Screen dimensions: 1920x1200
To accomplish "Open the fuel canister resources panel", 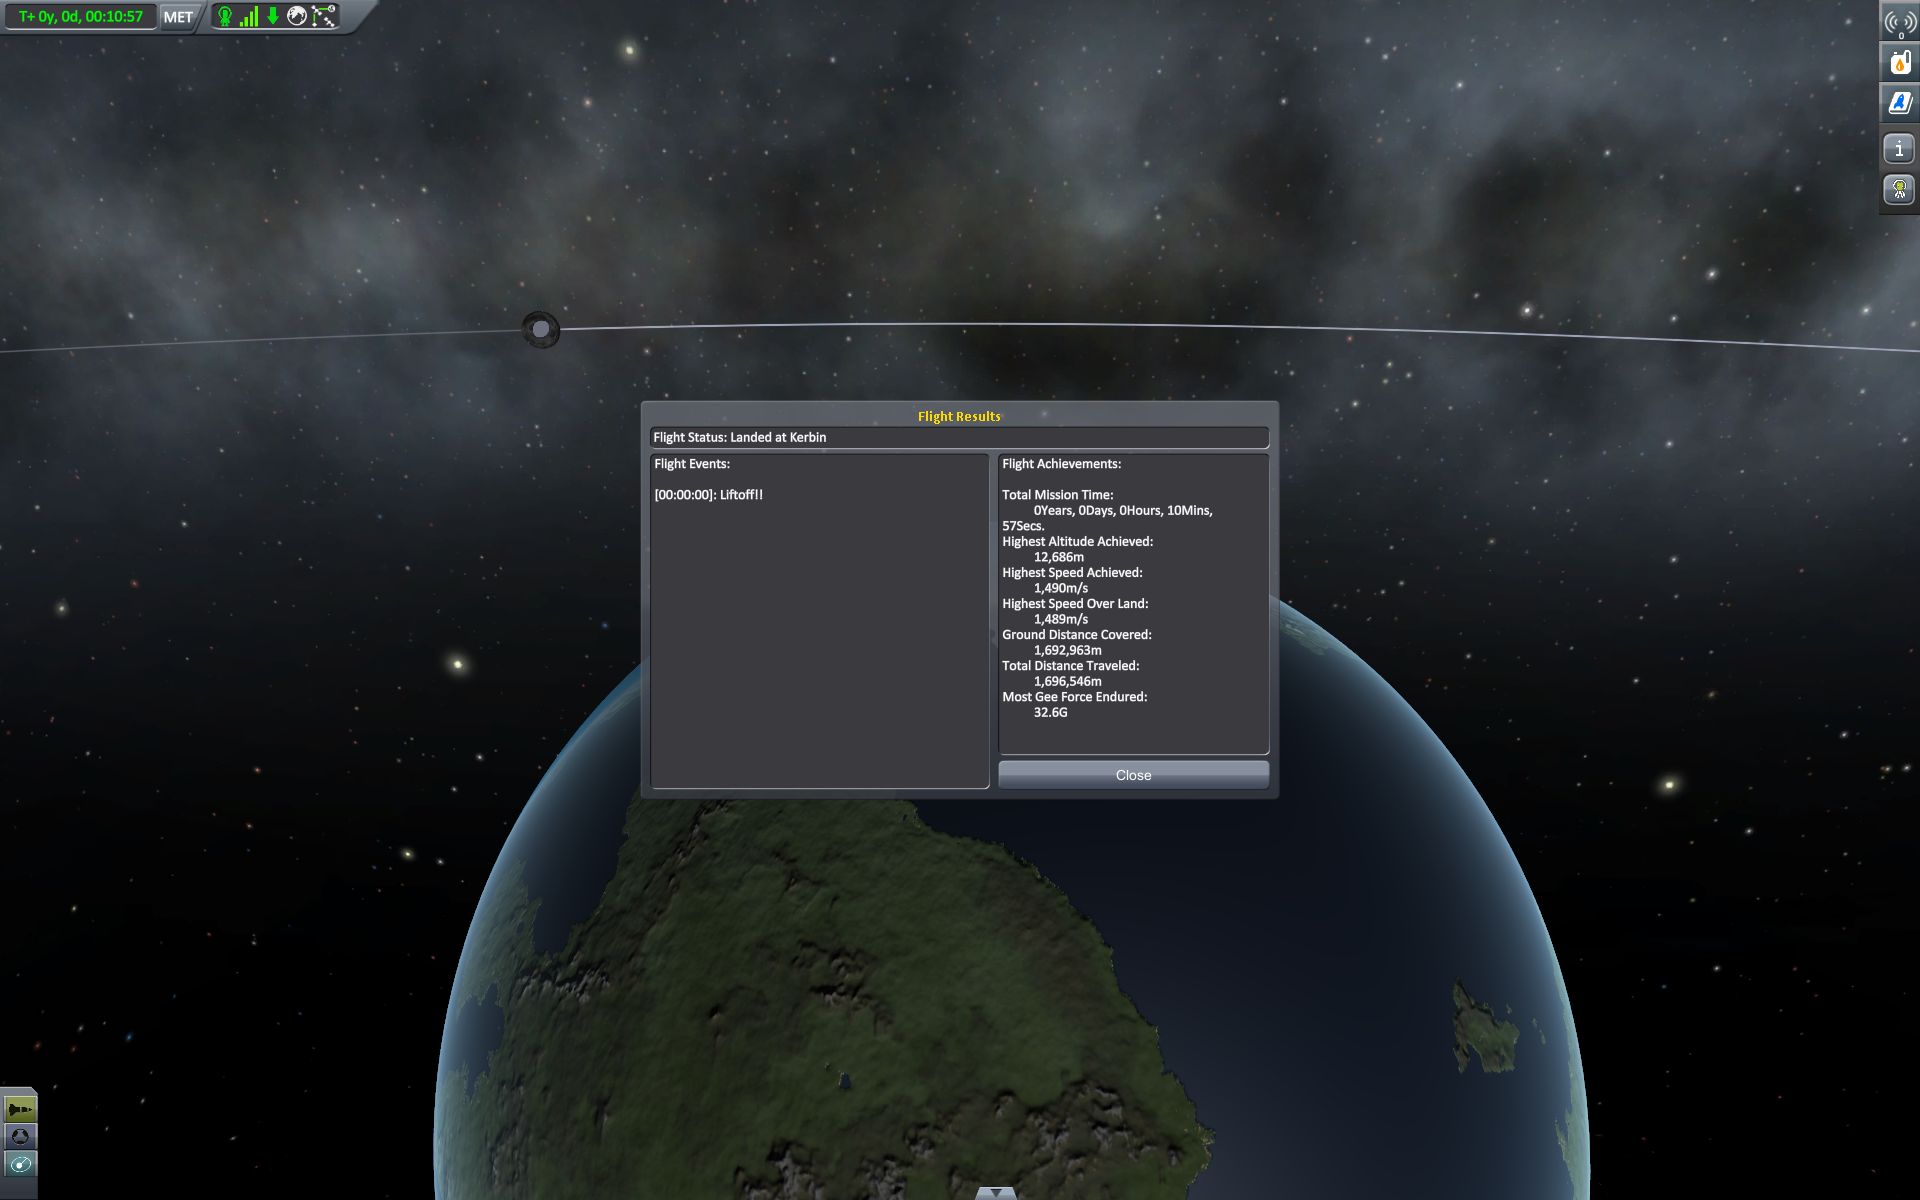I will [x=1899, y=62].
